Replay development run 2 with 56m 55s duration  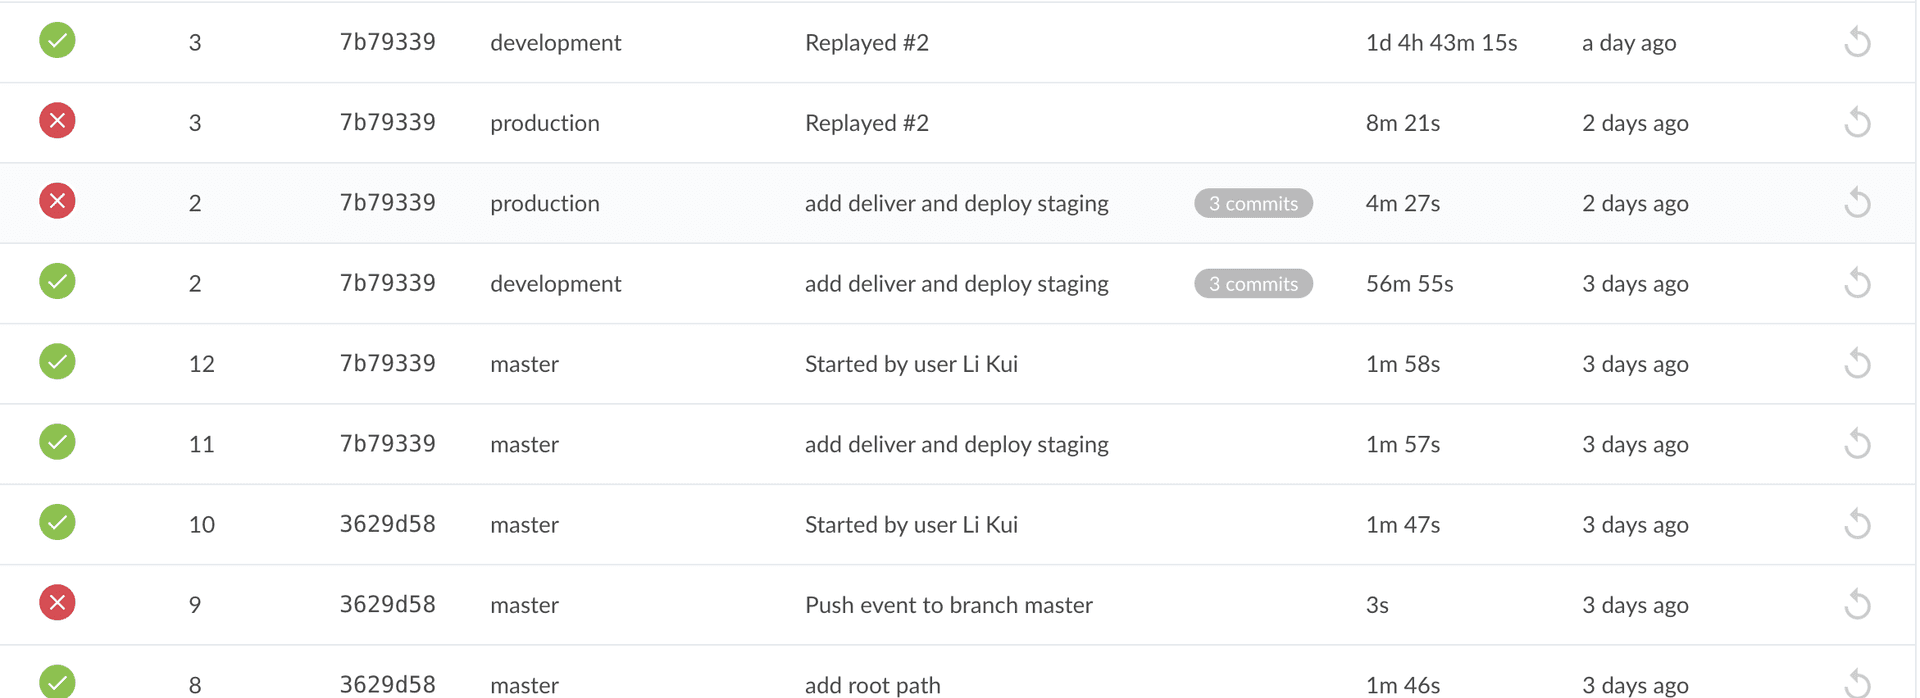pos(1857,283)
